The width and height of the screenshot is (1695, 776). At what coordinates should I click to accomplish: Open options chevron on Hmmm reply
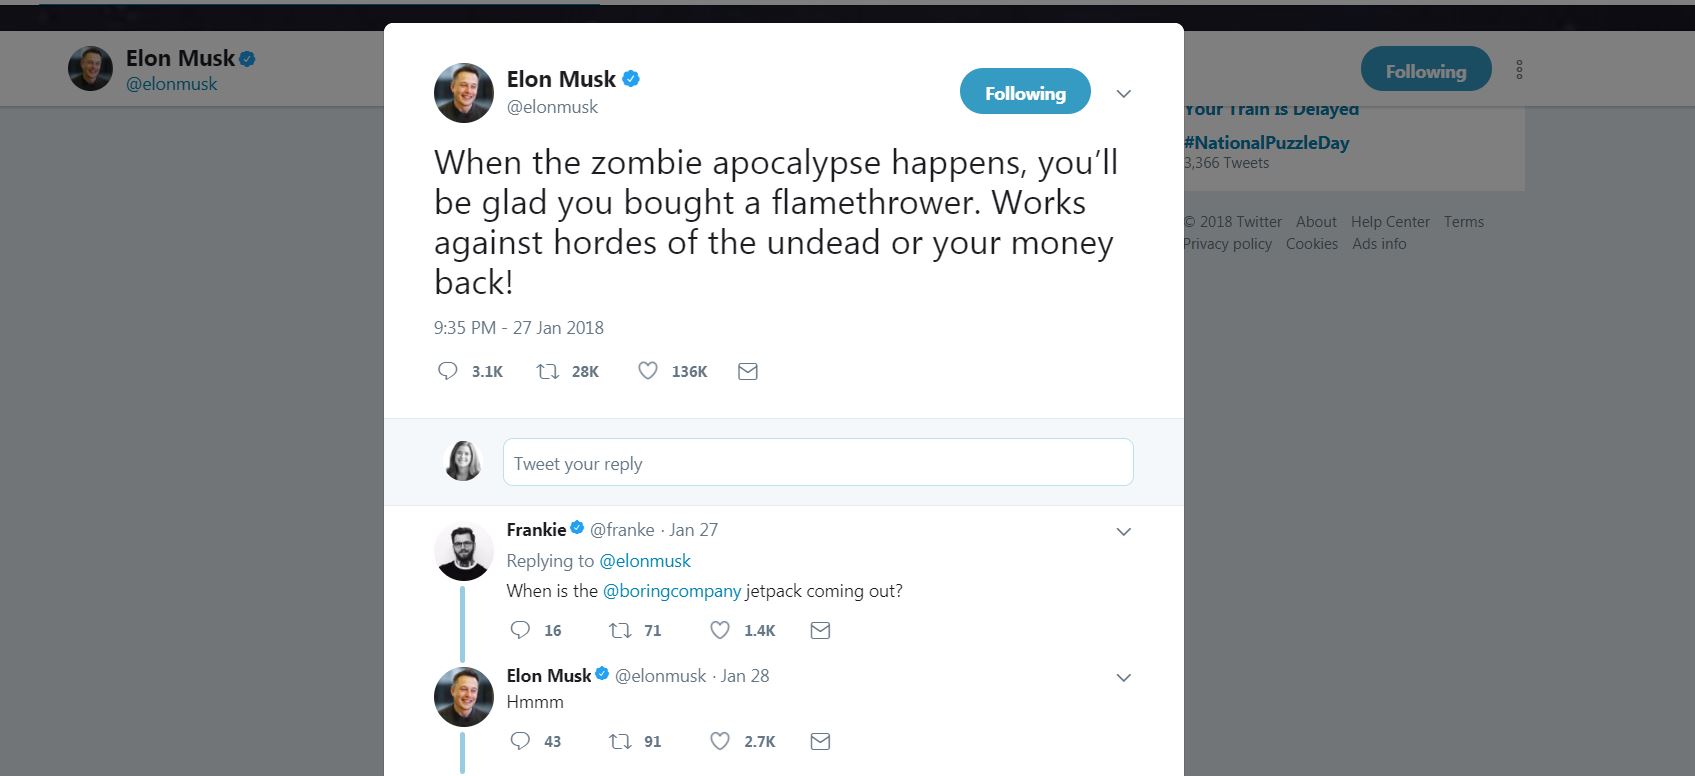(1124, 677)
